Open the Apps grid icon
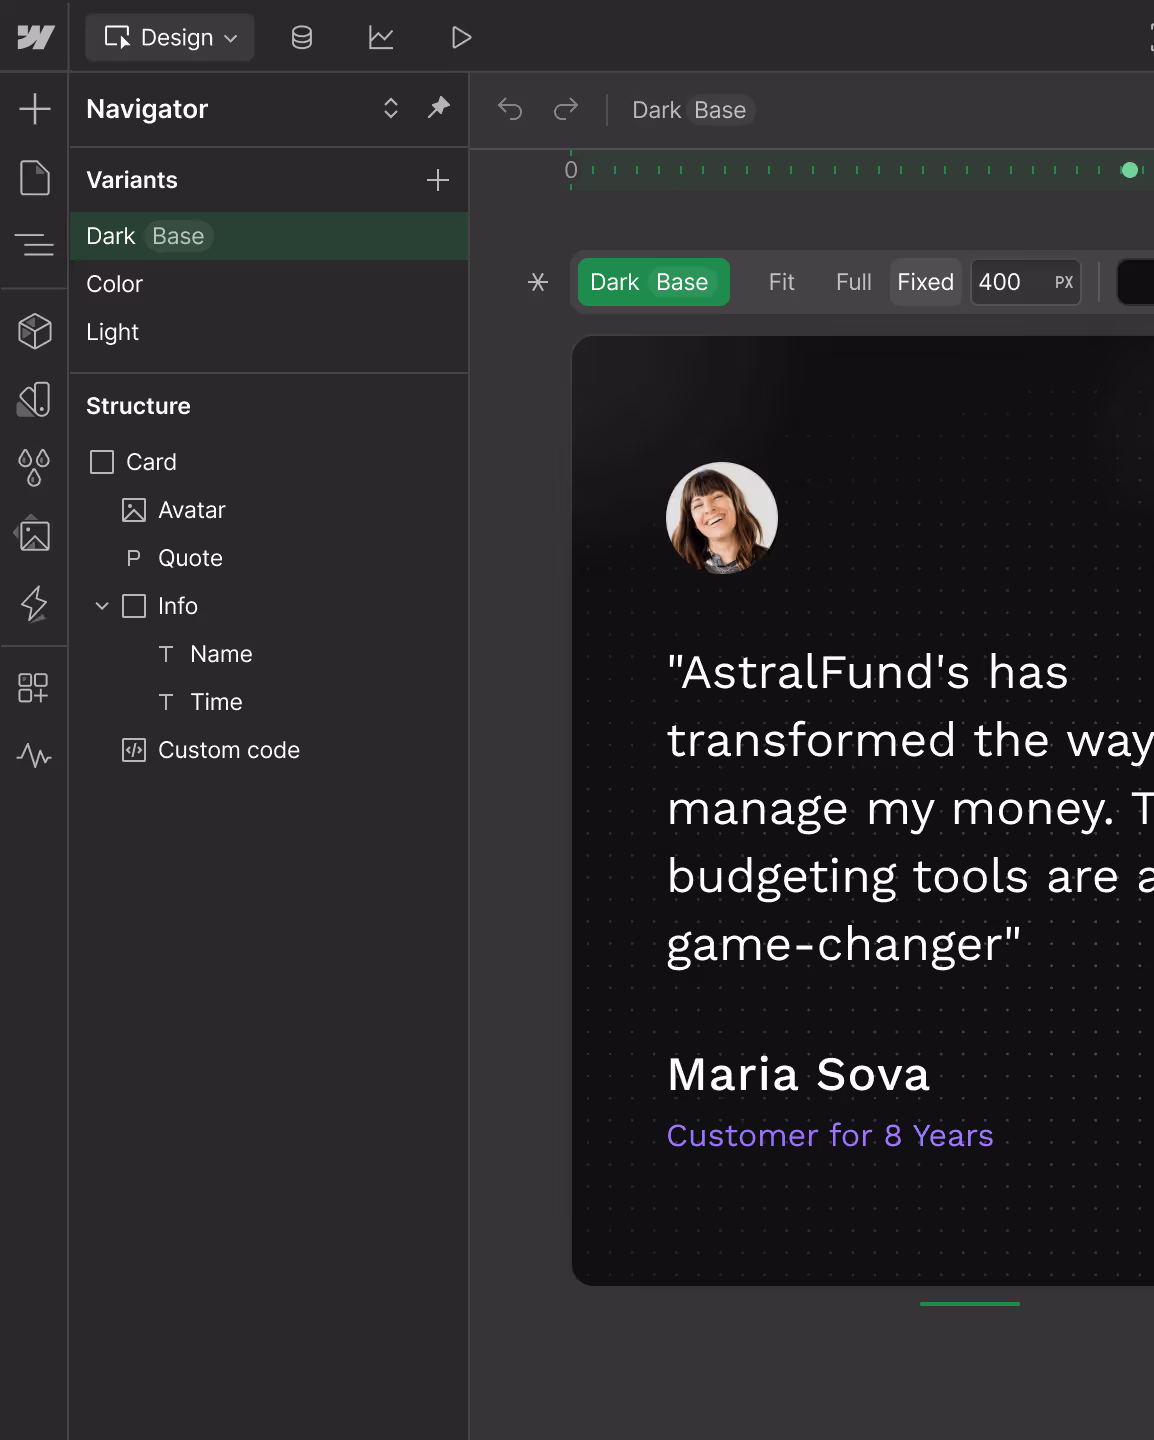Image resolution: width=1154 pixels, height=1440 pixels. tap(33, 688)
